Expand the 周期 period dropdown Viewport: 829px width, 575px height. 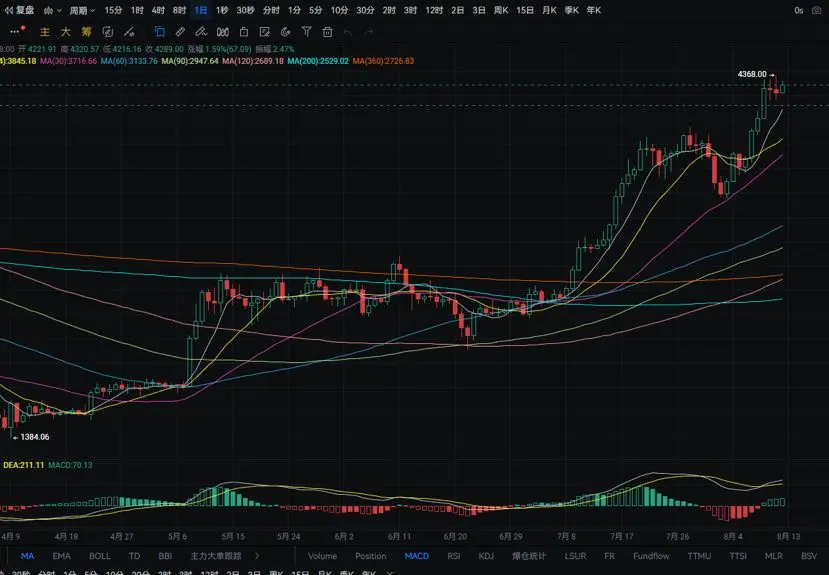[x=82, y=11]
